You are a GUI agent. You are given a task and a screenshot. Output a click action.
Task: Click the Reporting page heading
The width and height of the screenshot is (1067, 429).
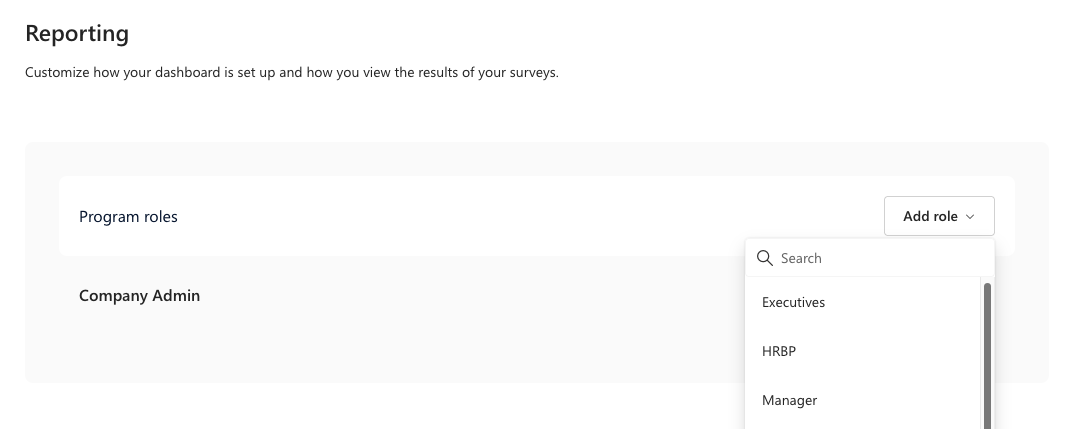click(77, 33)
